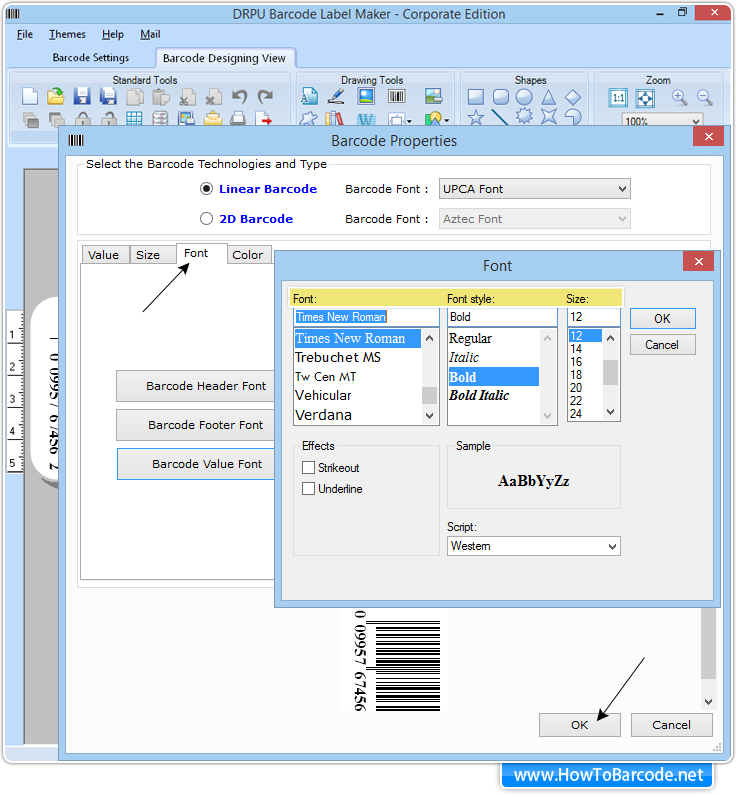The width and height of the screenshot is (736, 795).
Task: Select size 18 in the size list
Action: pyautogui.click(x=584, y=375)
